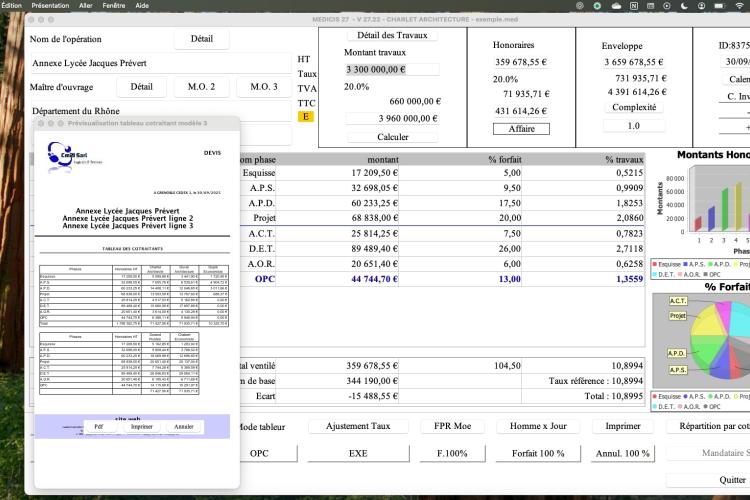Click the cloud icon in the menu bar
The height and width of the screenshot is (500, 750).
point(616,6)
